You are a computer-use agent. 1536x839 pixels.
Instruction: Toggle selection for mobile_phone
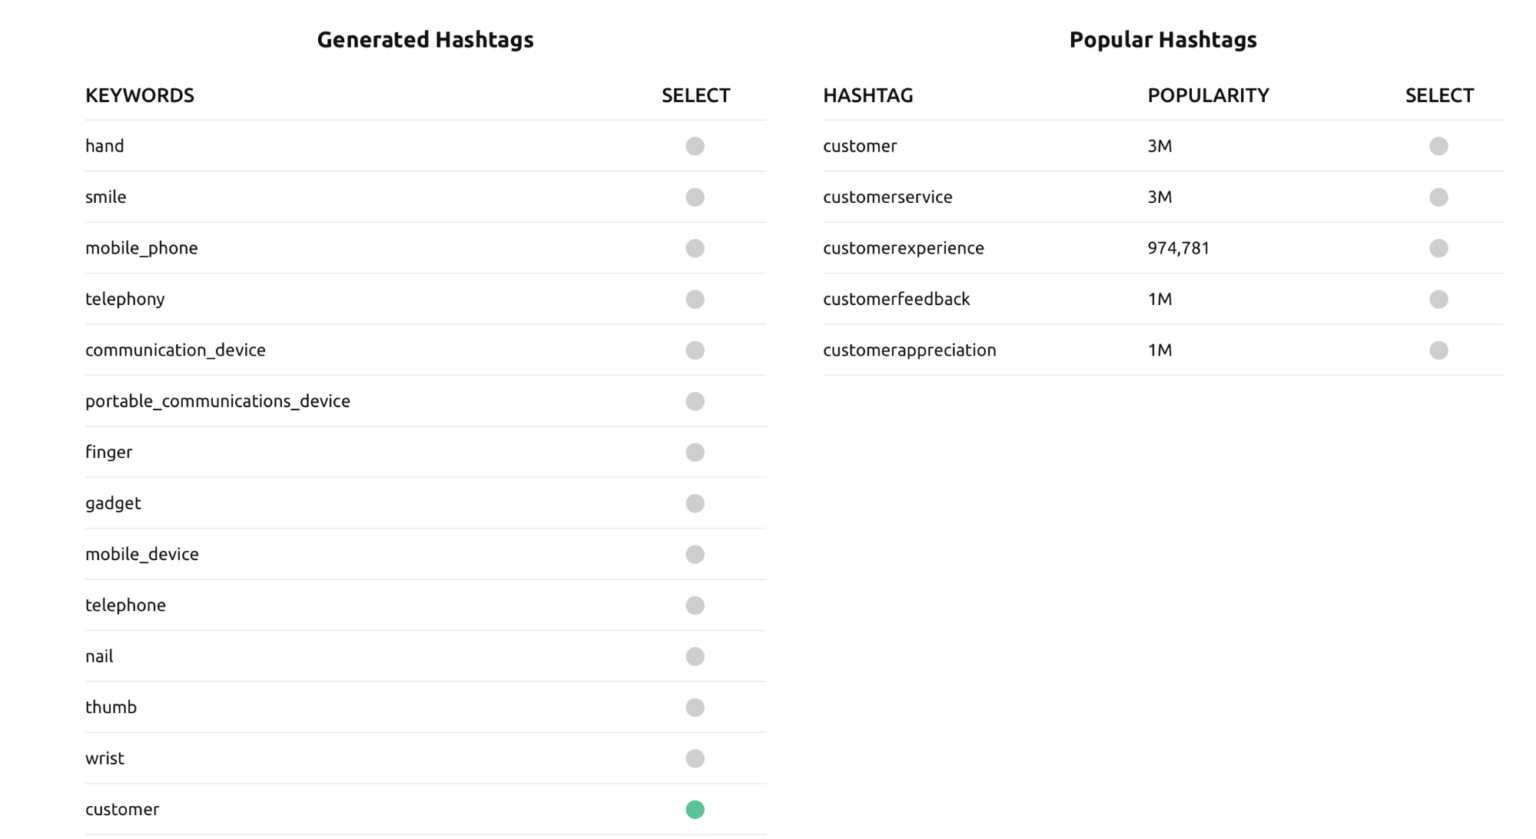tap(695, 248)
